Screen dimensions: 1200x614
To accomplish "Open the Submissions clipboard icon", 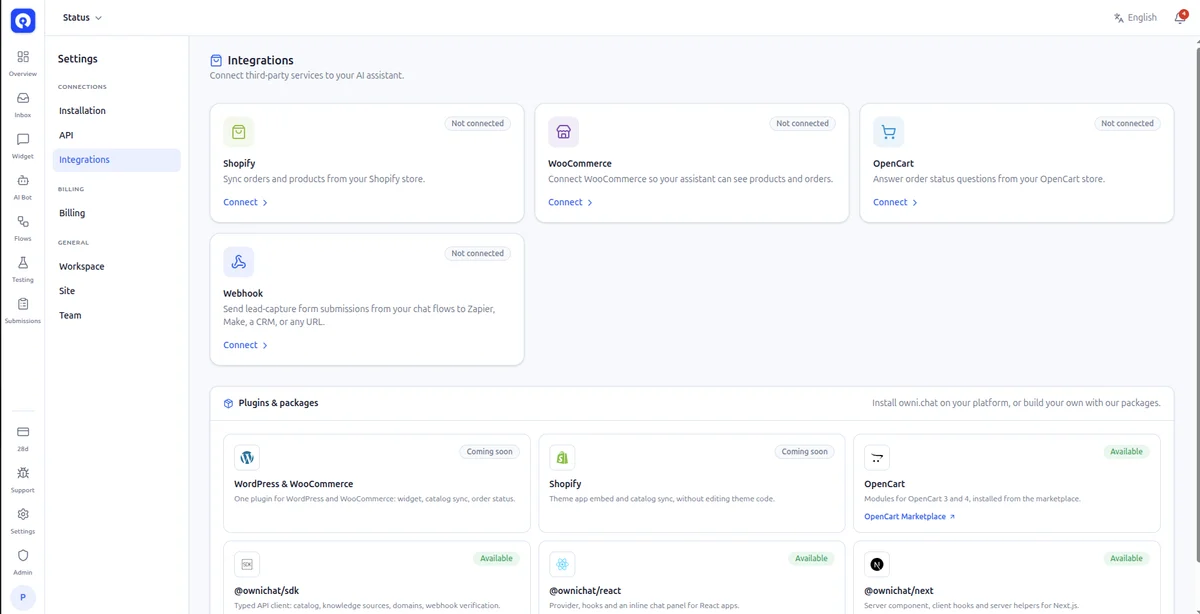I will (23, 304).
